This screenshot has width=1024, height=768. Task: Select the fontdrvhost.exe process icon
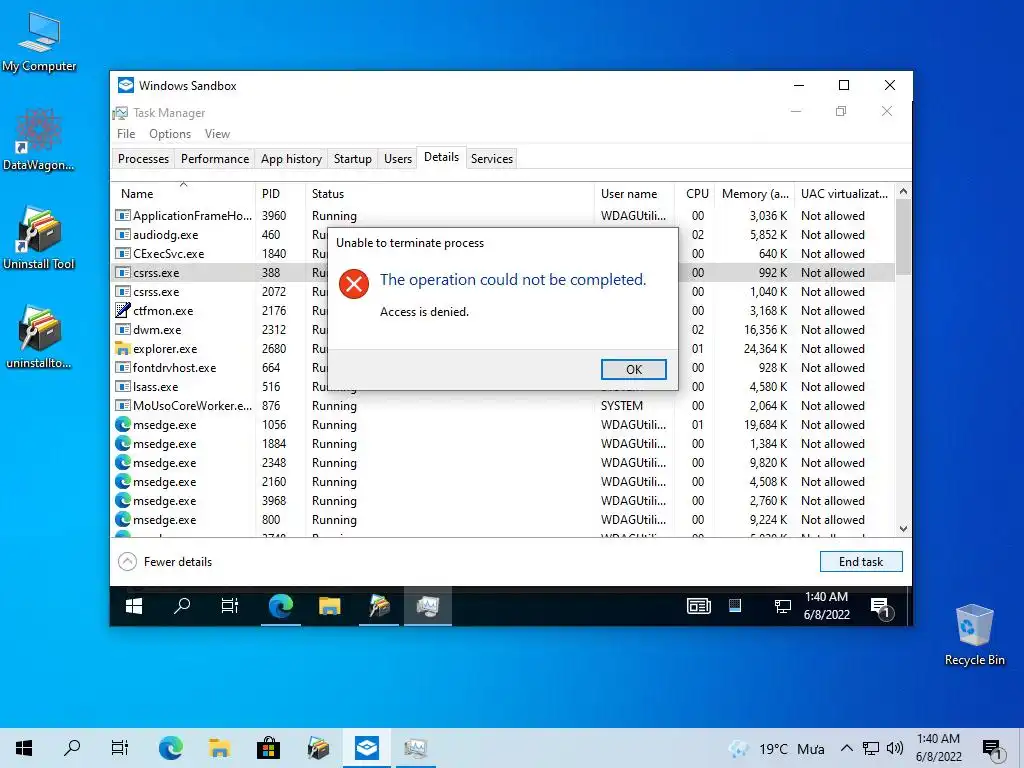point(122,368)
